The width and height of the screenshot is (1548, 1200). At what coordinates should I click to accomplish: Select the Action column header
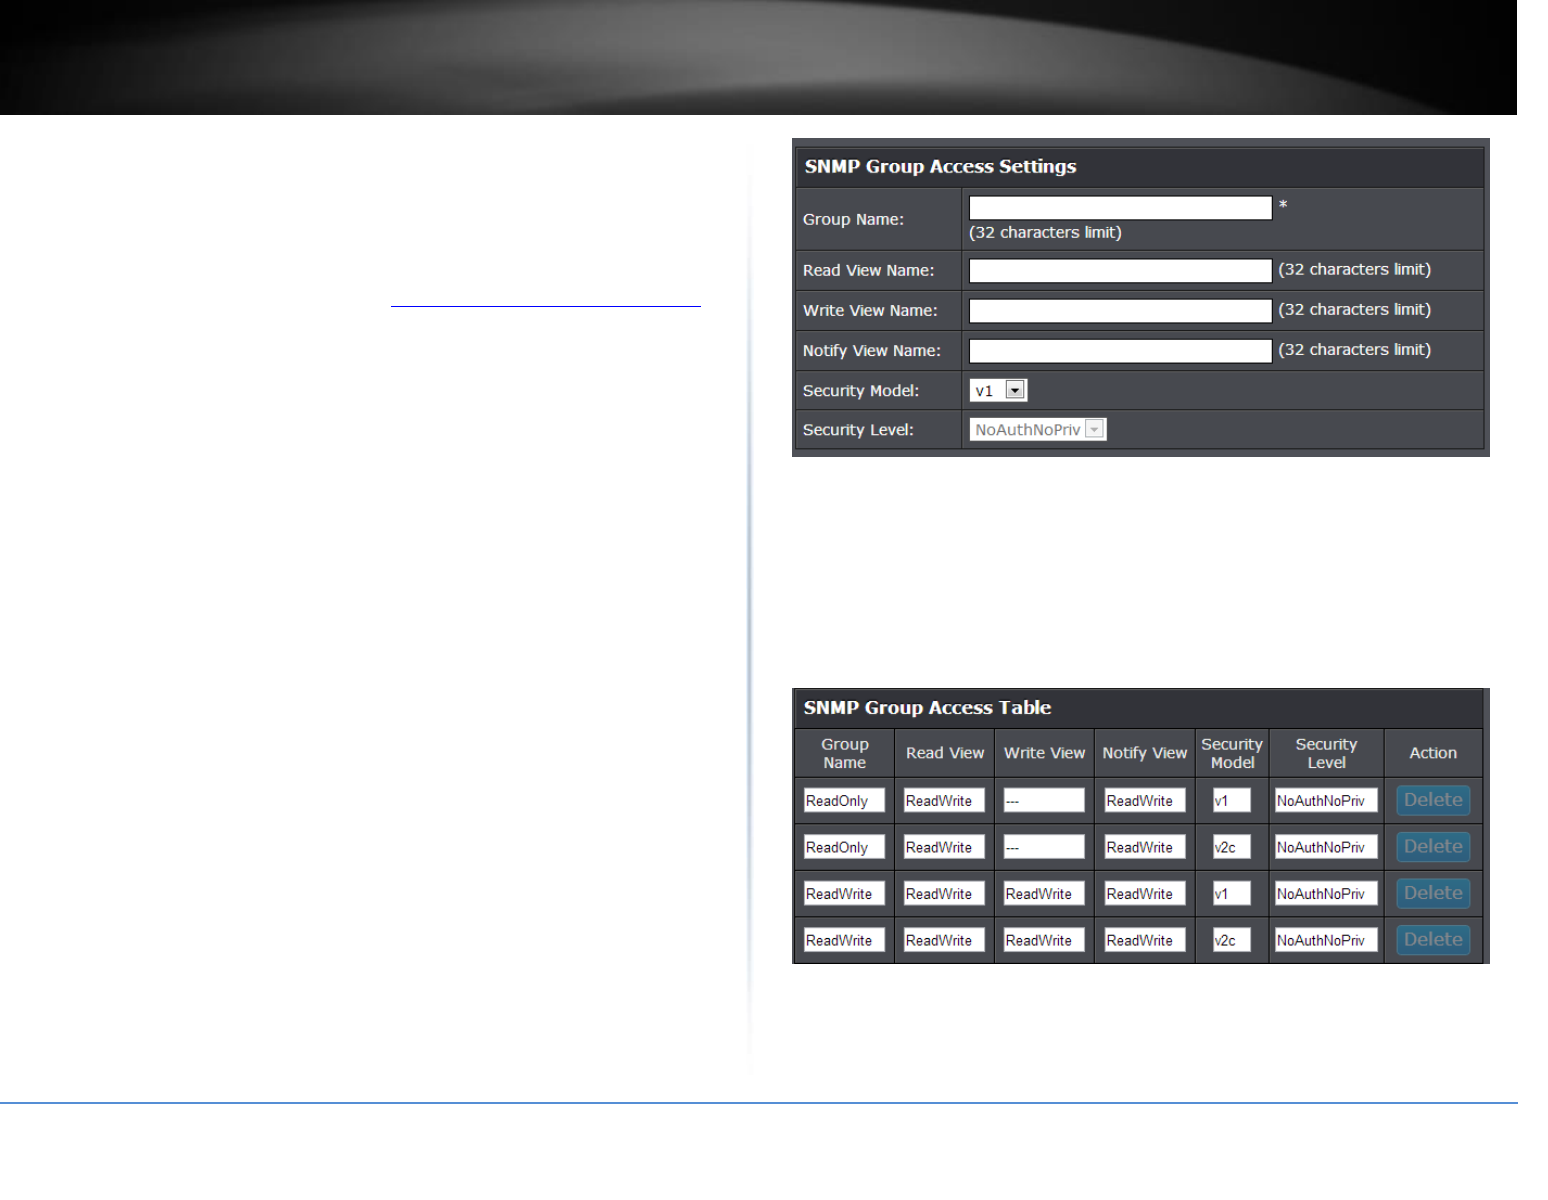point(1433,753)
